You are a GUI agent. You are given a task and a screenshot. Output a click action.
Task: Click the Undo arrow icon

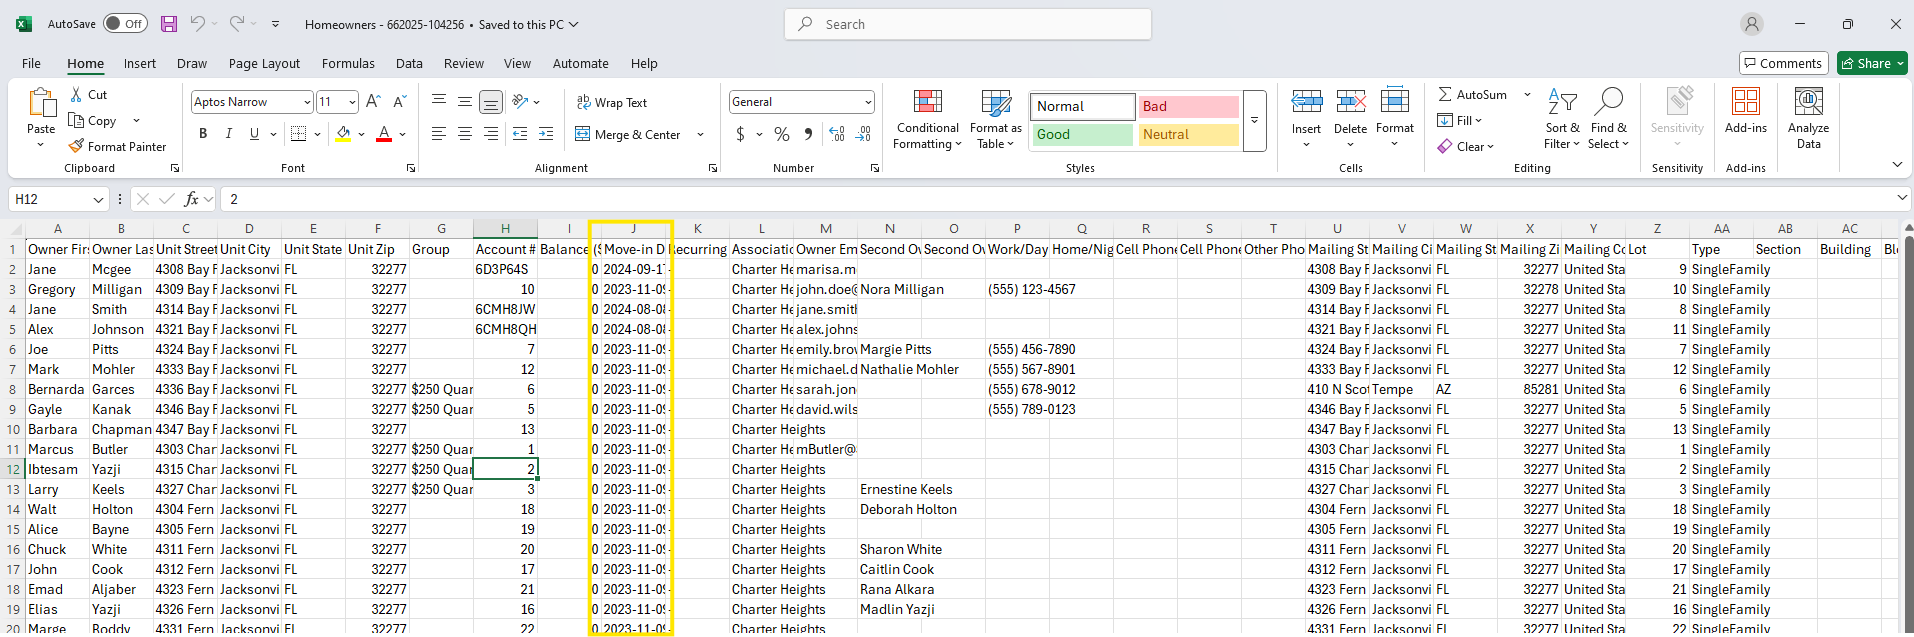[198, 24]
